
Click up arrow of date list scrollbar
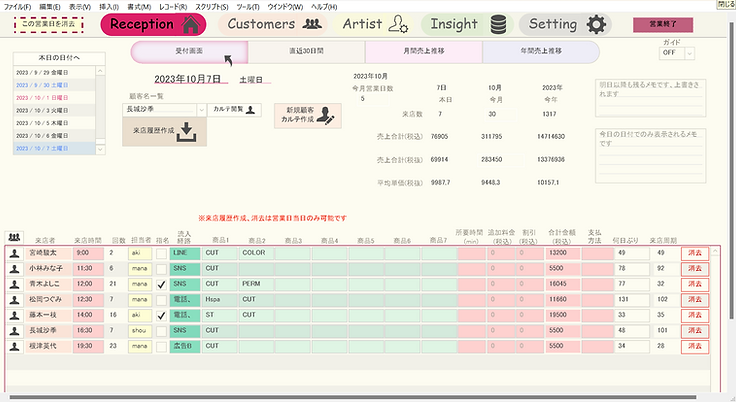100,71
